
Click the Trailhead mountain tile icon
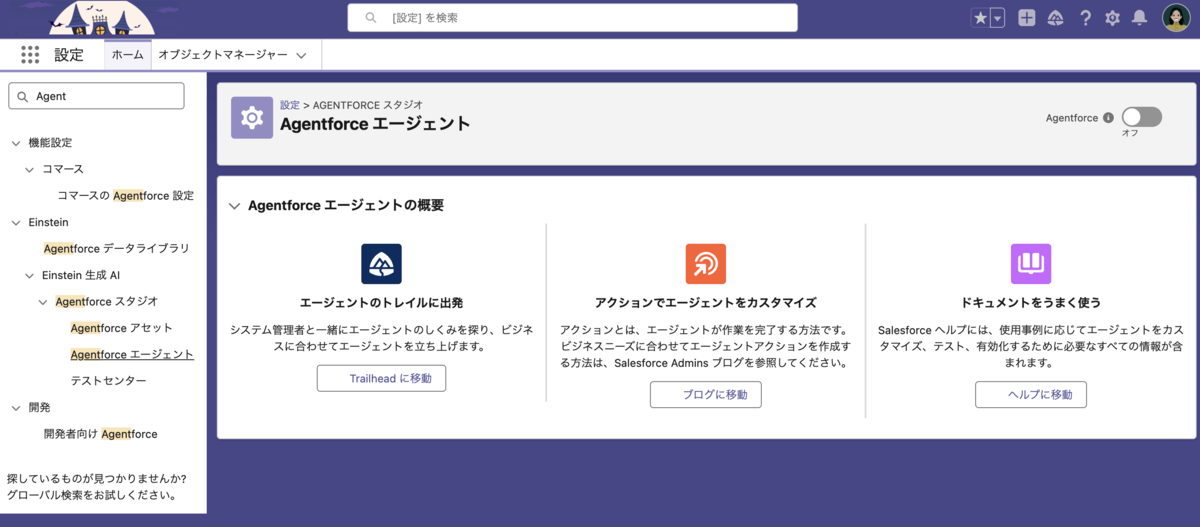click(381, 264)
